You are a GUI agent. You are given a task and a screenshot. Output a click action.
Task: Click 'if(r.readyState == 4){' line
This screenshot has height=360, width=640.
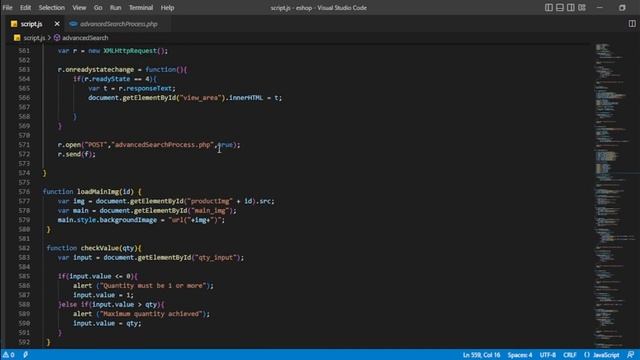coord(115,79)
